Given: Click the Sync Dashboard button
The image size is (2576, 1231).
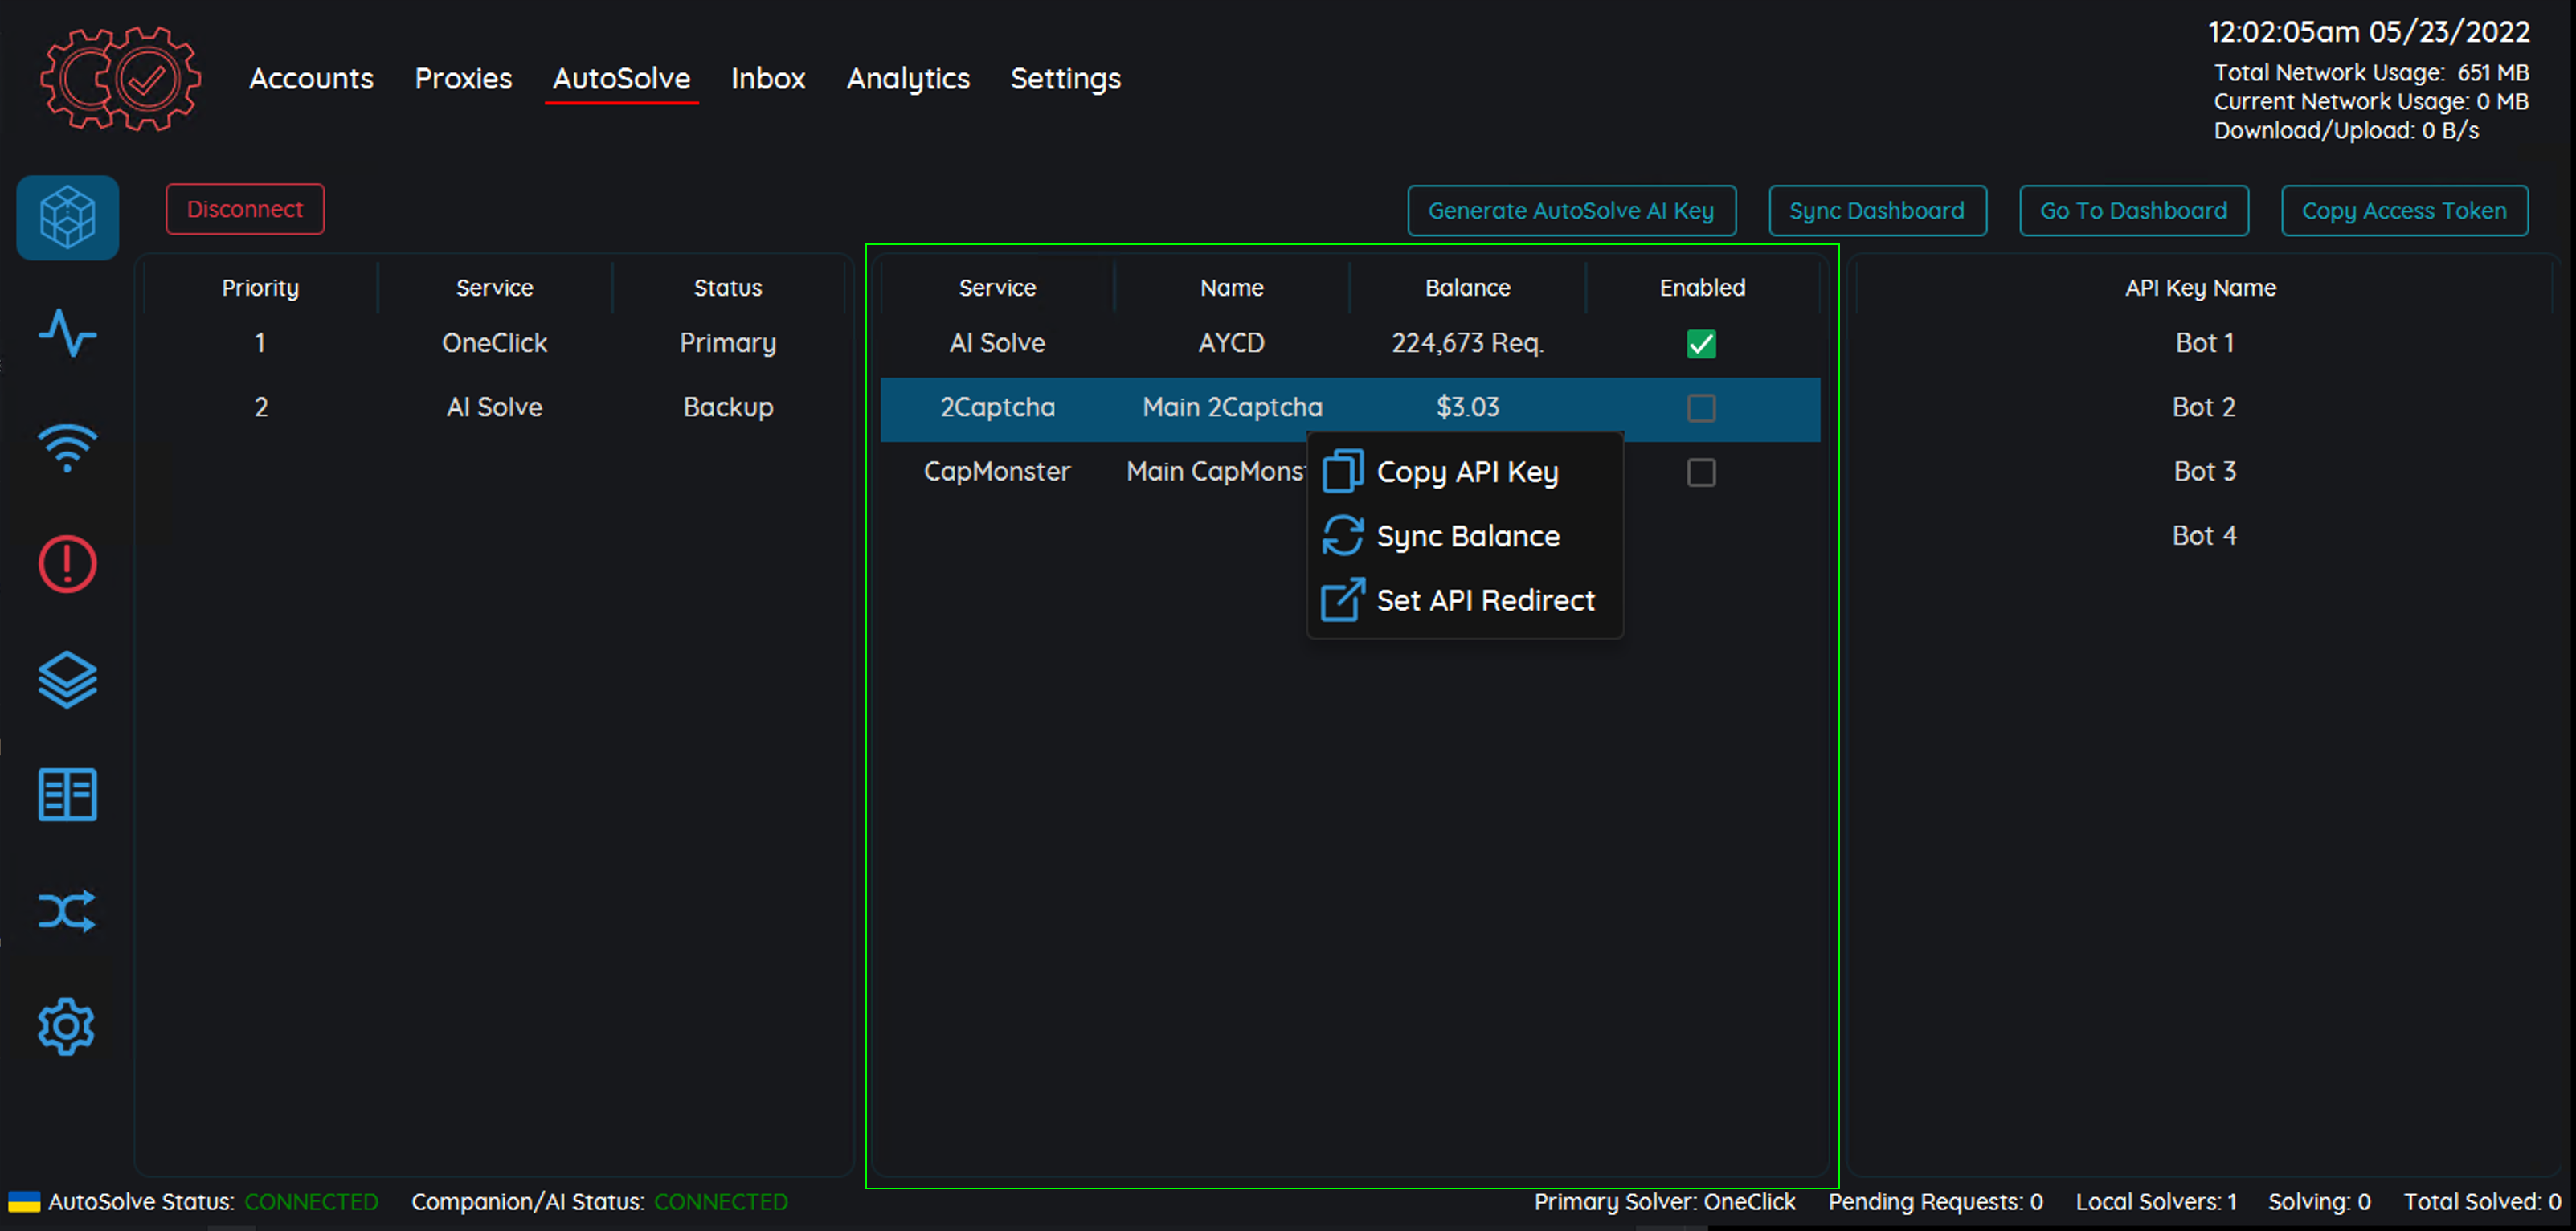Looking at the screenshot, I should [x=1877, y=210].
